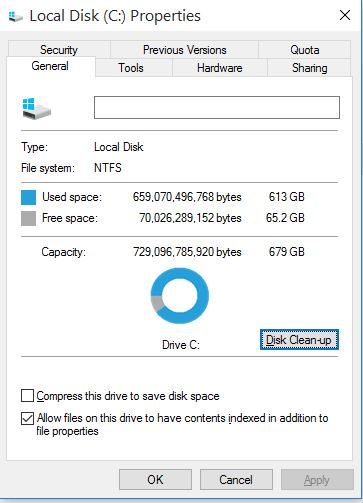Select the Hardware tab

tap(220, 68)
